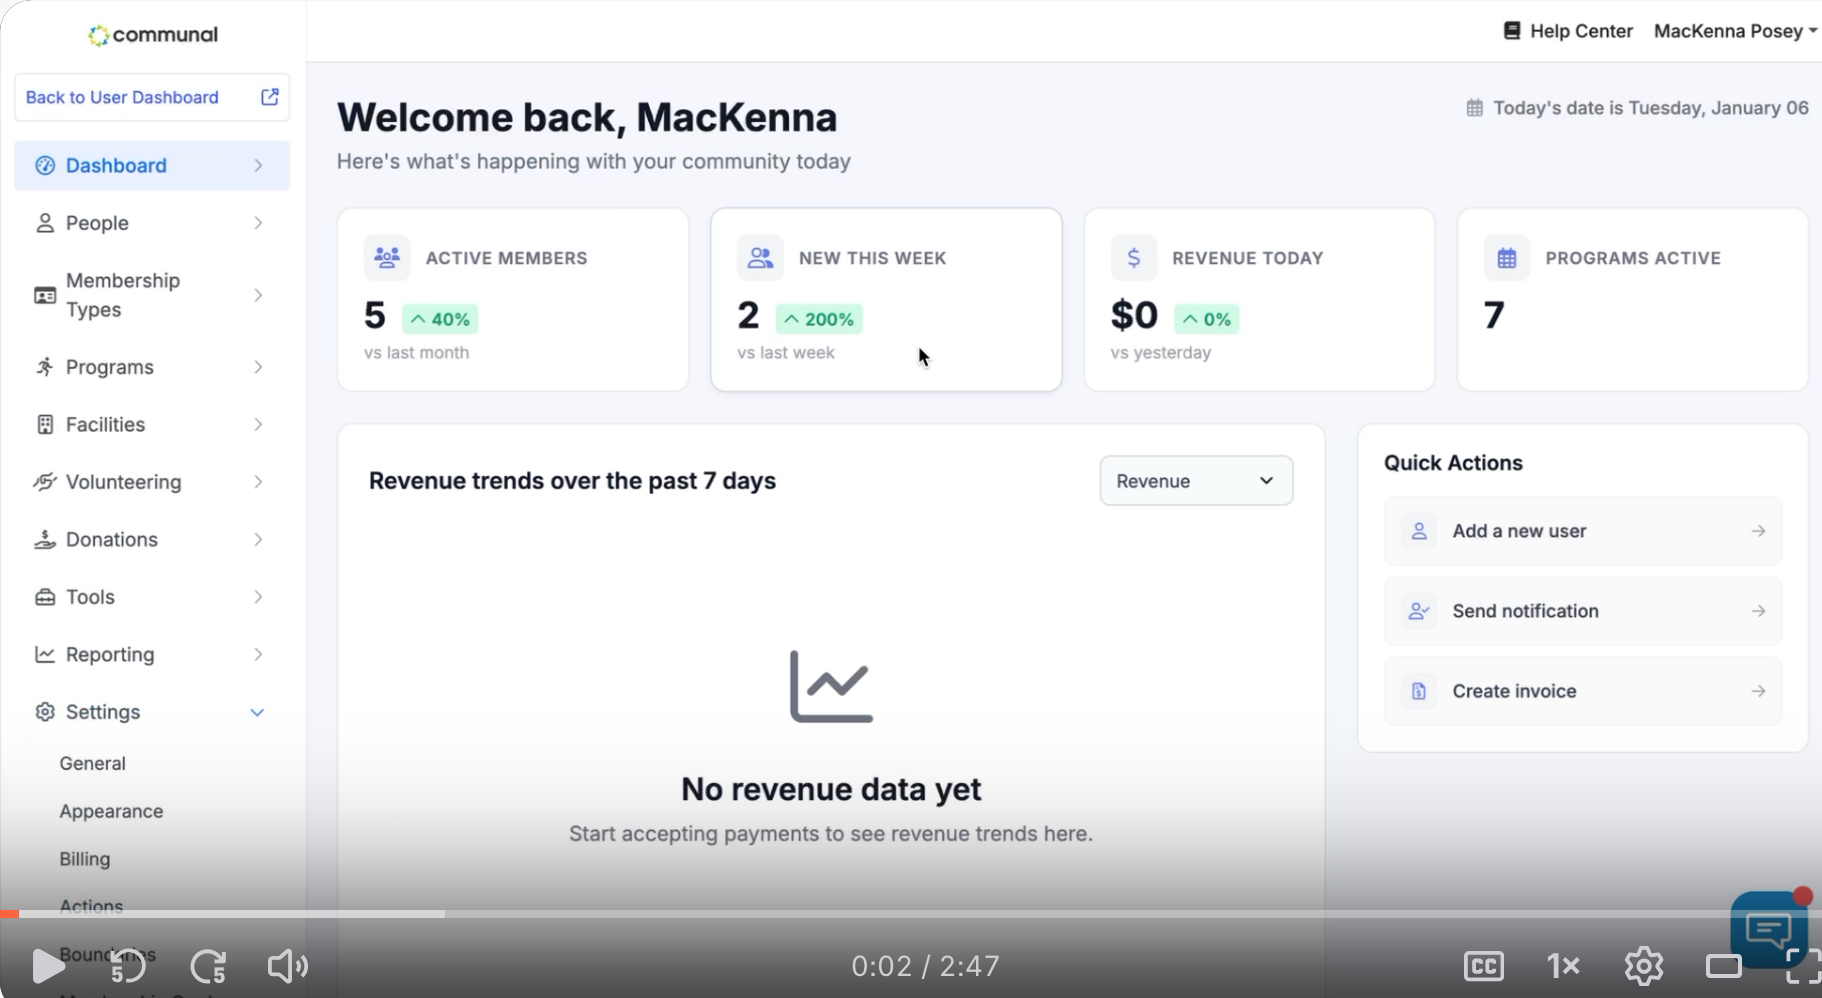Click the Send notification icon
The height and width of the screenshot is (998, 1822).
(1419, 611)
